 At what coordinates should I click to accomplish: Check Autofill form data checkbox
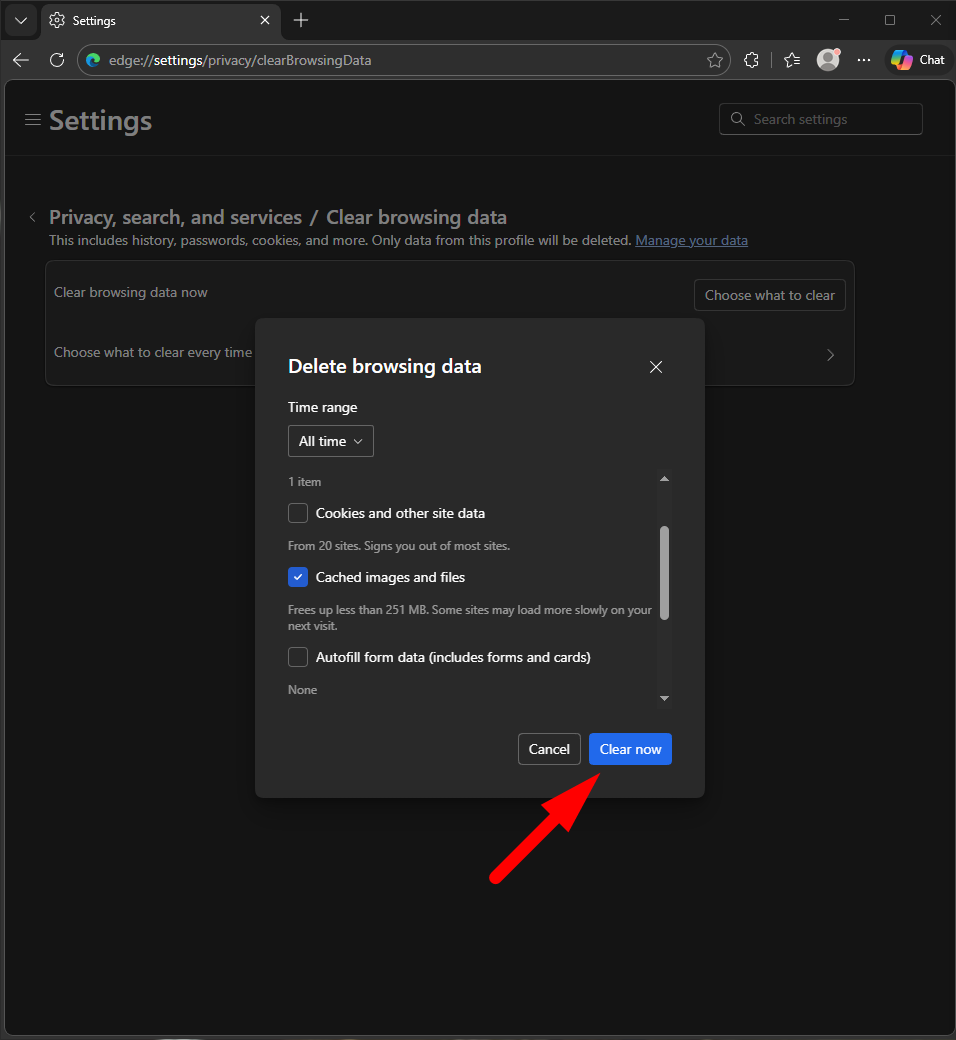pos(298,657)
